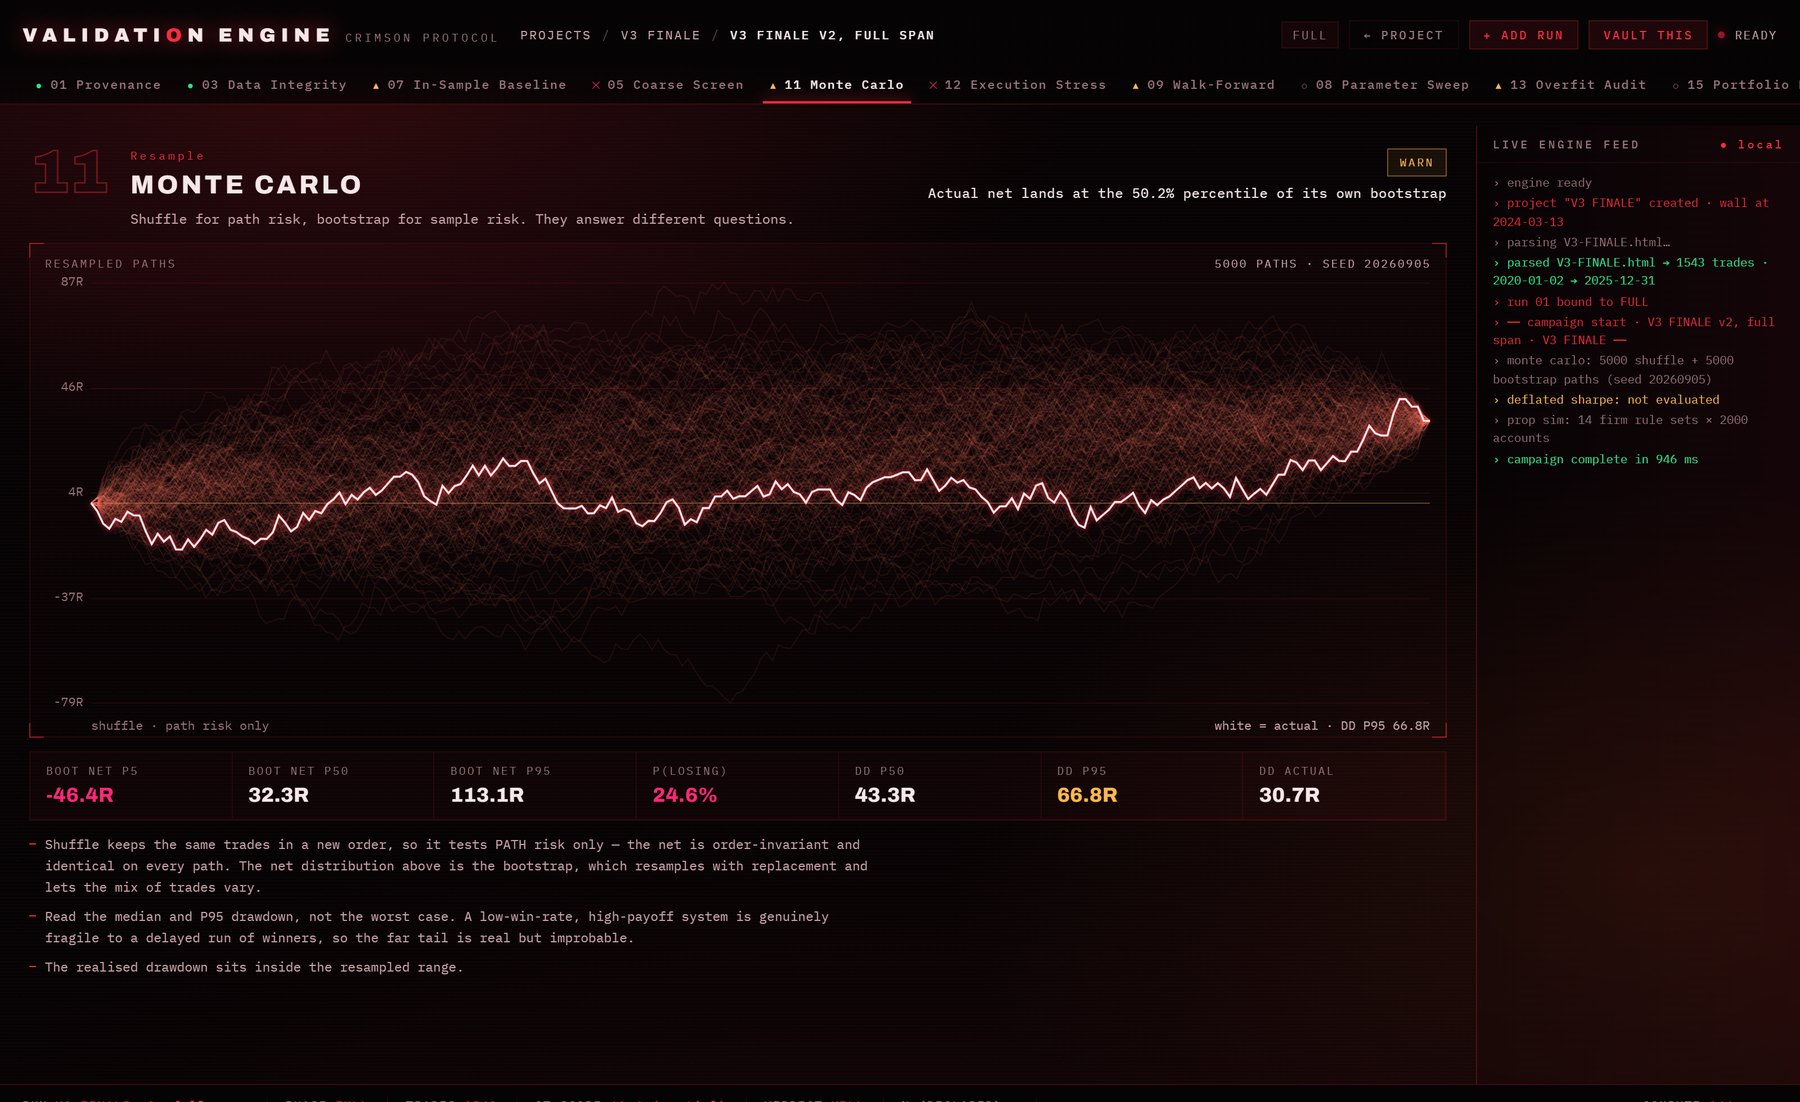Click the FULL span button
This screenshot has height=1102, width=1800.
[1309, 35]
